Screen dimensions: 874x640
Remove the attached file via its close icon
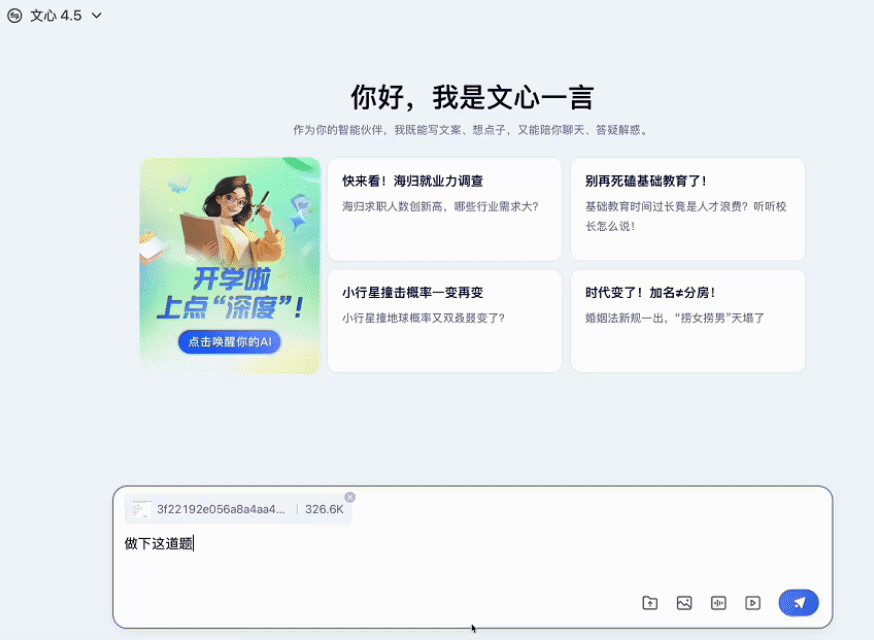[350, 495]
